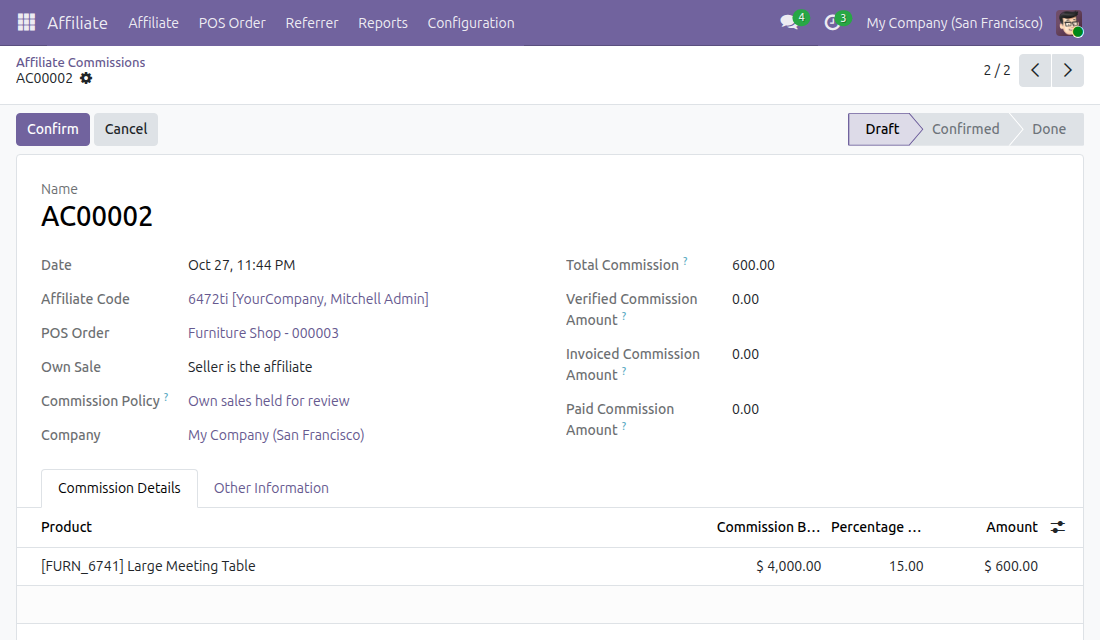Click the $ 4,000.00 commission base cell
Viewport: 1100px width, 640px height.
click(789, 566)
